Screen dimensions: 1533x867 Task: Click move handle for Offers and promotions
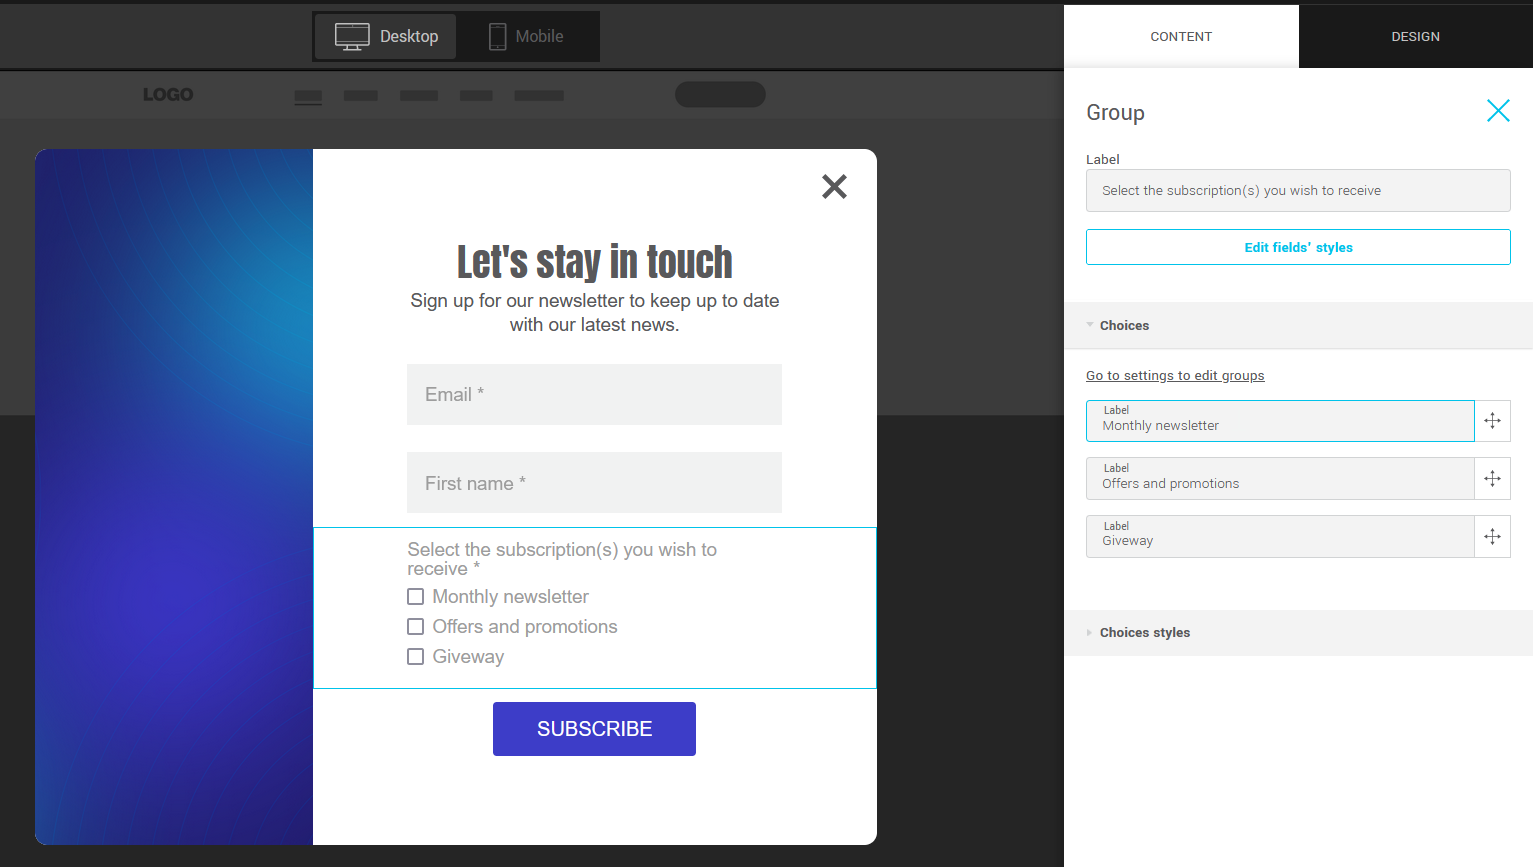click(1492, 479)
